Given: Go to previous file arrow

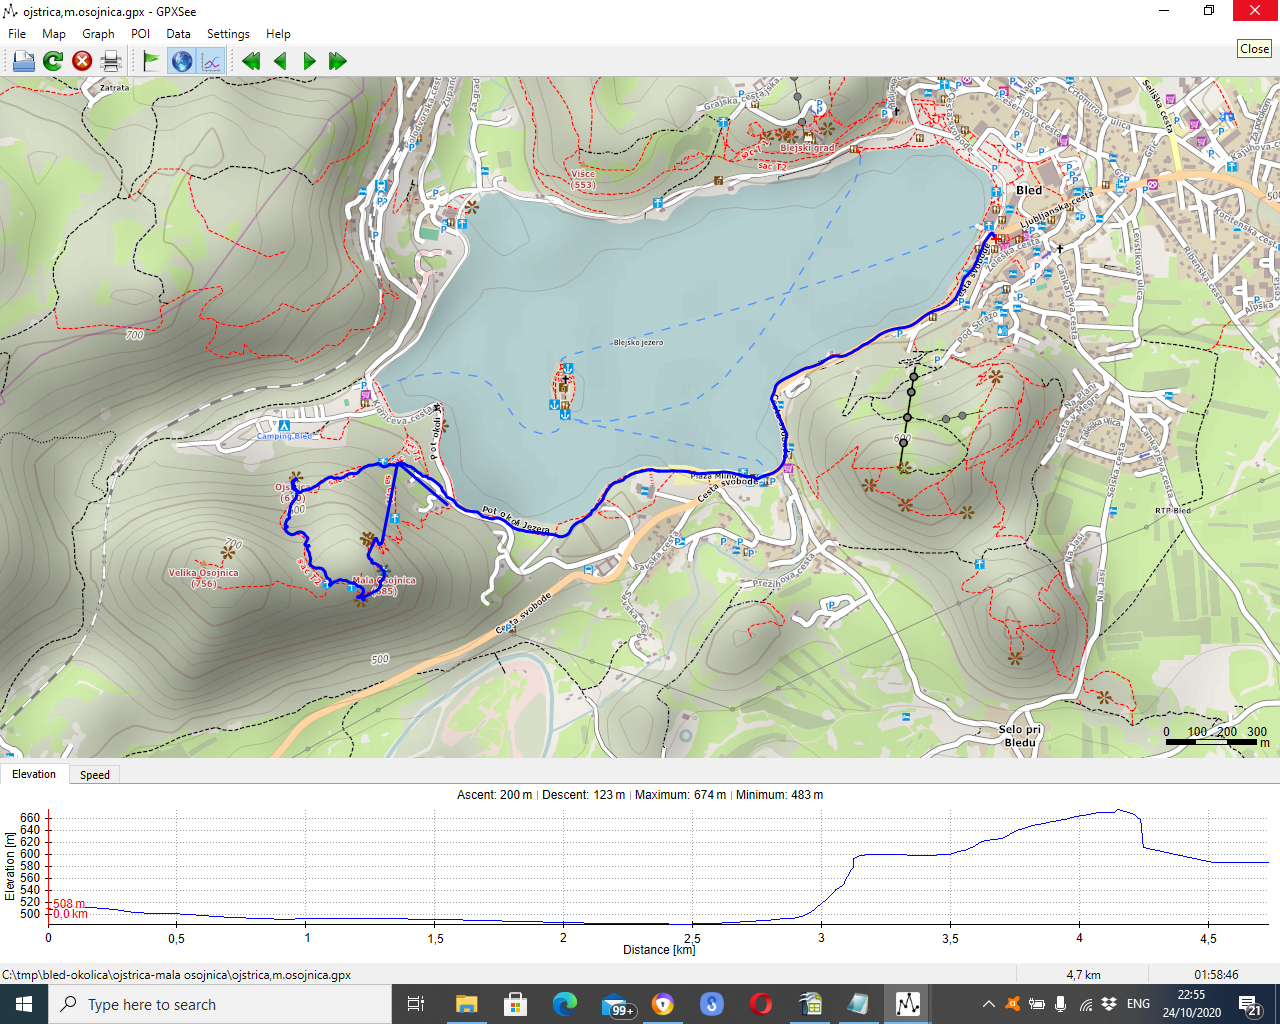Looking at the screenshot, I should (x=280, y=61).
